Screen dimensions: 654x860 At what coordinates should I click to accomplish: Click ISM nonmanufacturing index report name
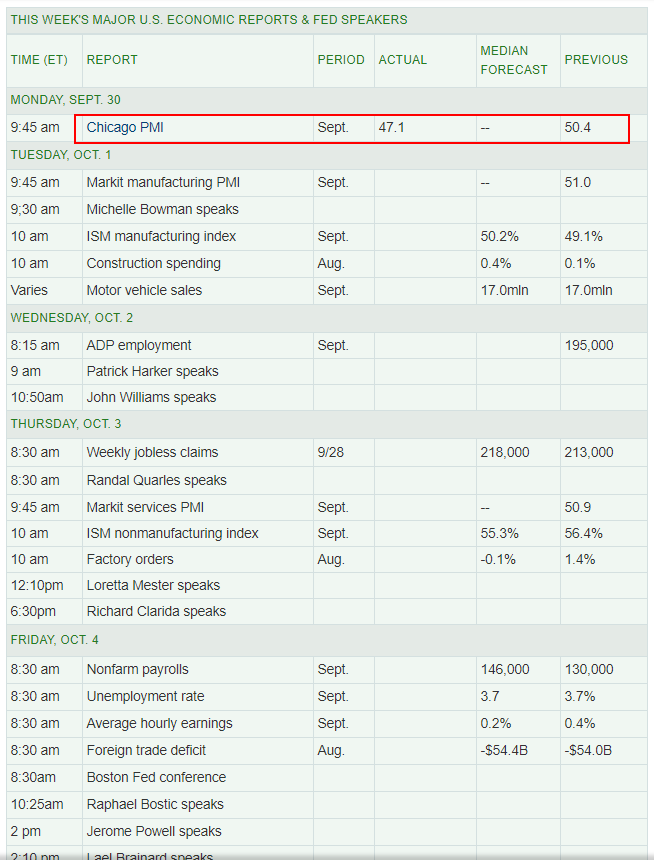click(x=172, y=534)
